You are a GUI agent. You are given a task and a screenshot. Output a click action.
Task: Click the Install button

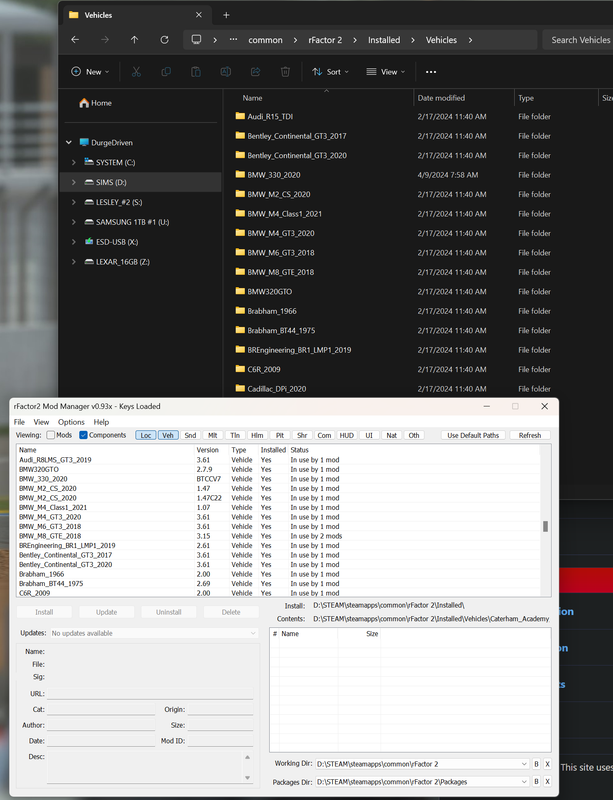[44, 612]
